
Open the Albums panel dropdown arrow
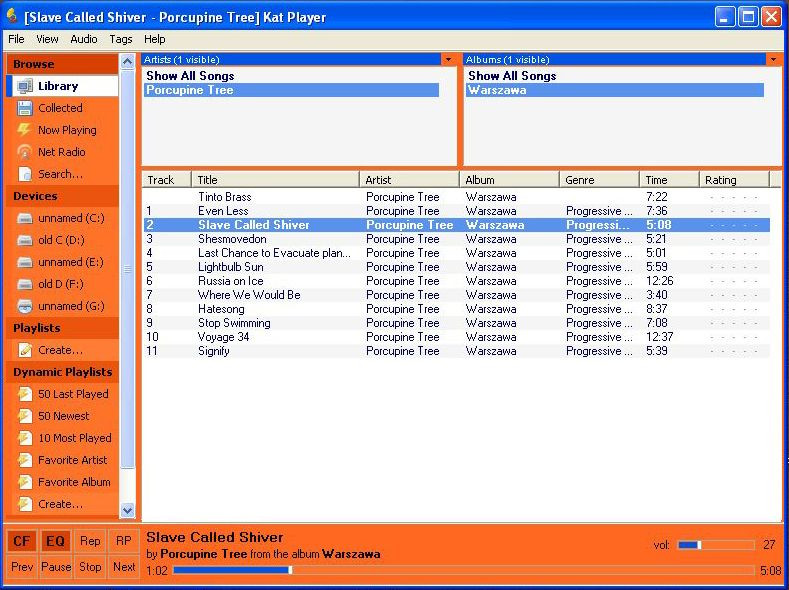point(773,59)
